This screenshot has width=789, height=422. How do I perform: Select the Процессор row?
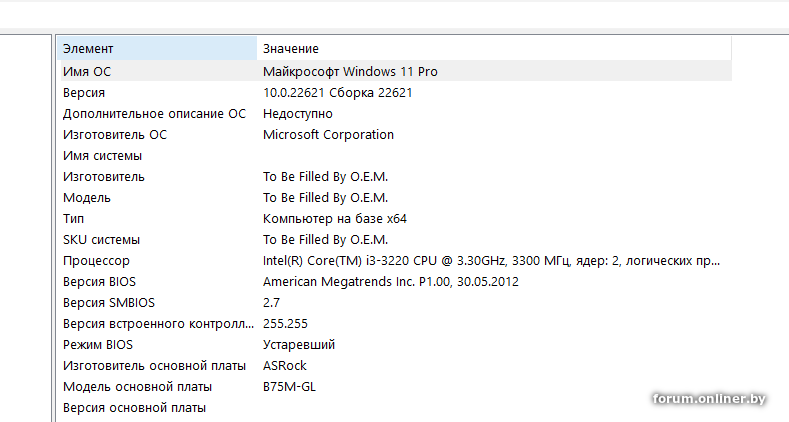click(396, 261)
